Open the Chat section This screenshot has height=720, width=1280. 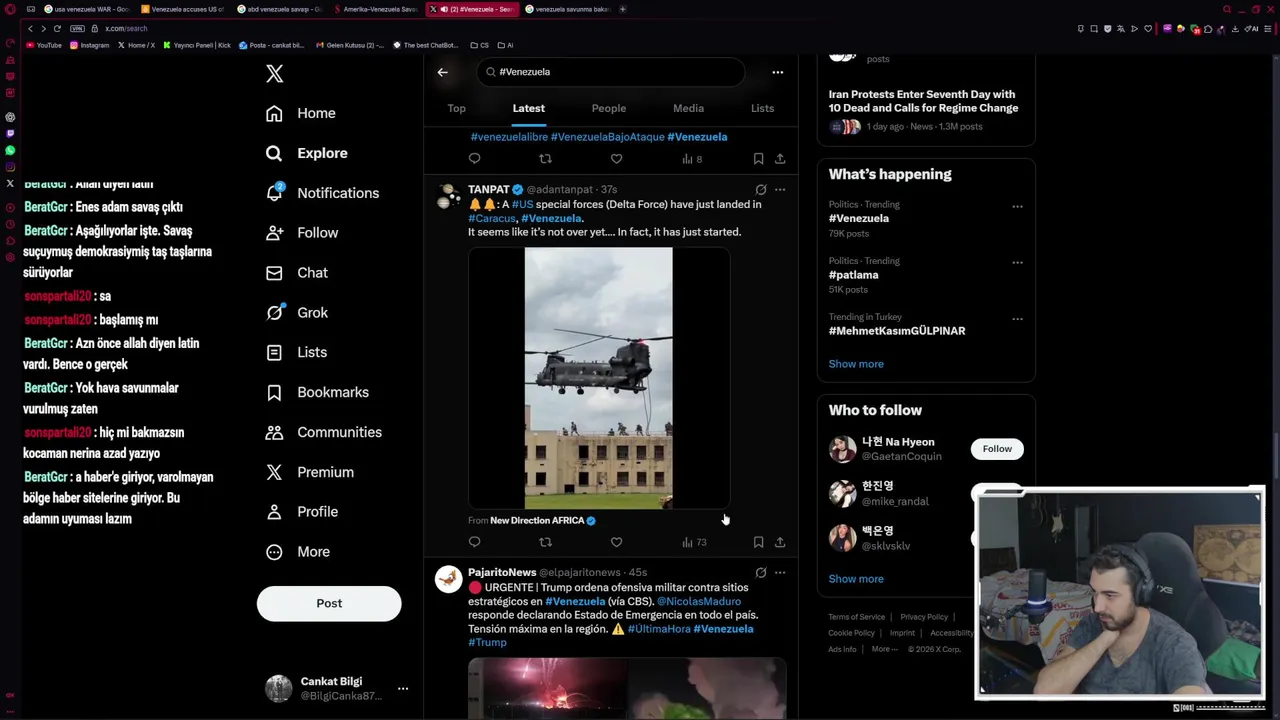click(x=296, y=272)
